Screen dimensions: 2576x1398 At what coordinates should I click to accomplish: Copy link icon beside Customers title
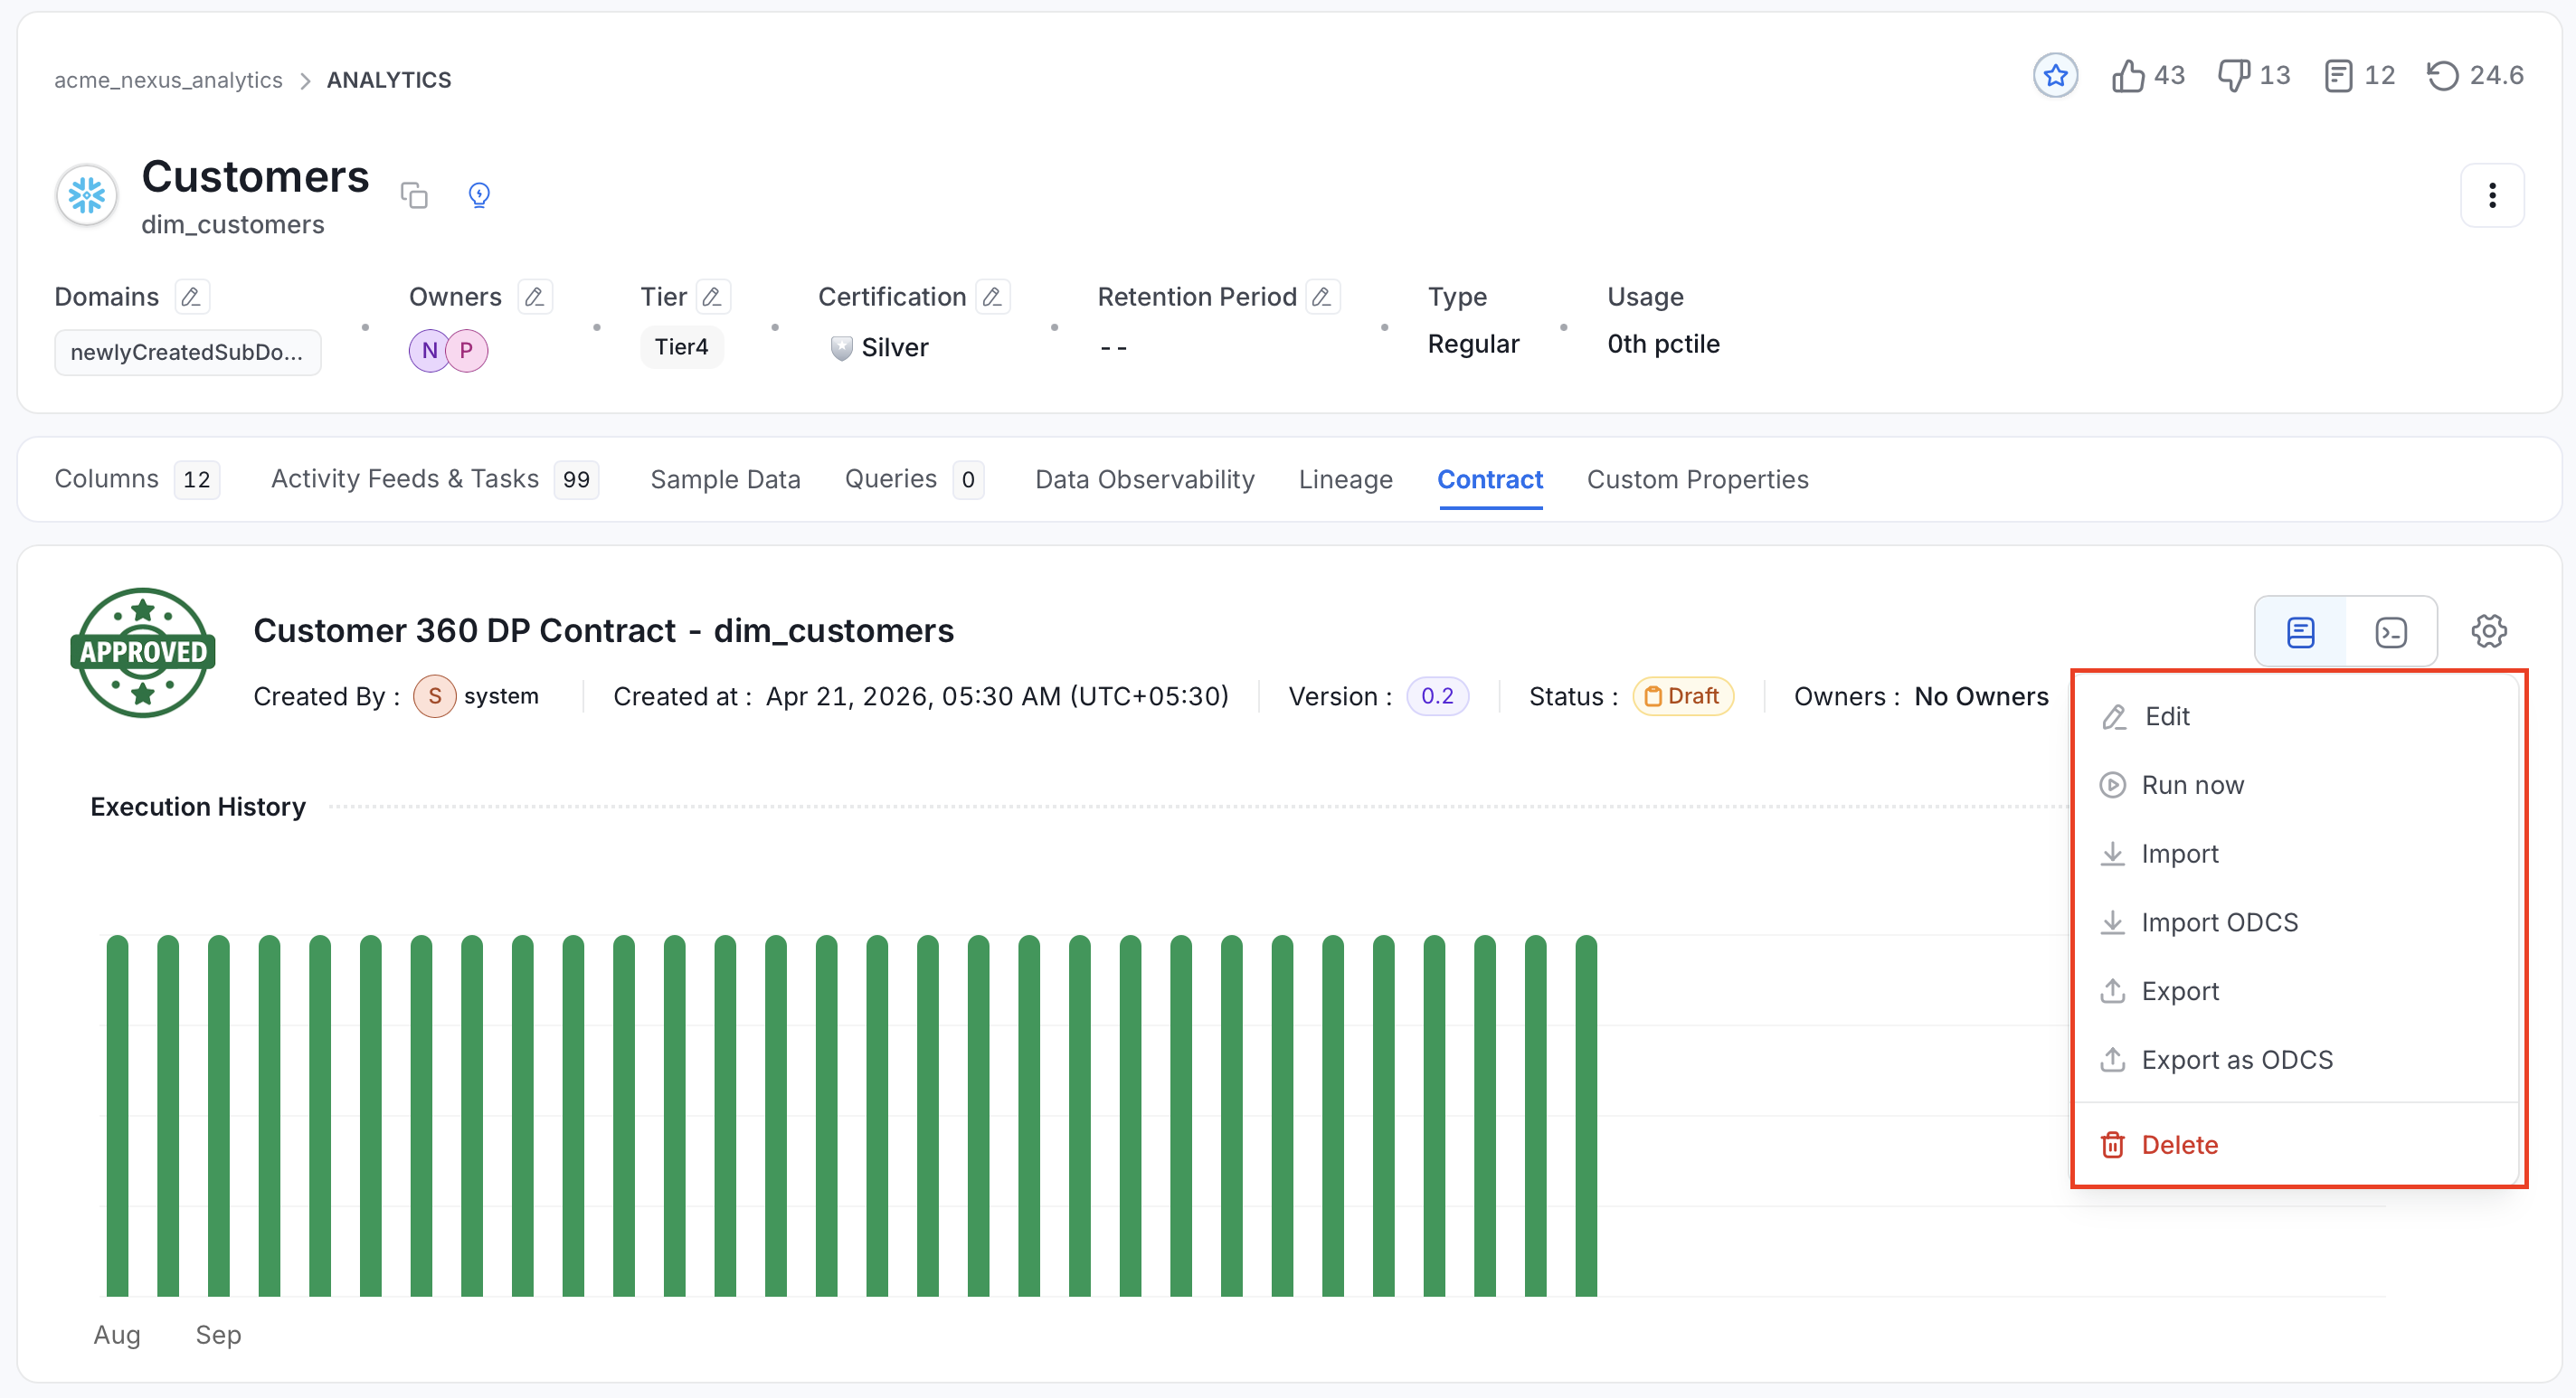click(x=414, y=194)
